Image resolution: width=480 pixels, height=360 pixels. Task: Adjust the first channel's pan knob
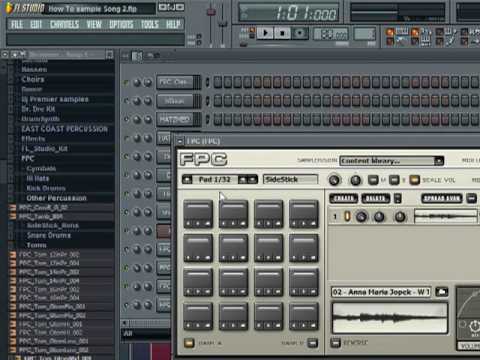137,82
